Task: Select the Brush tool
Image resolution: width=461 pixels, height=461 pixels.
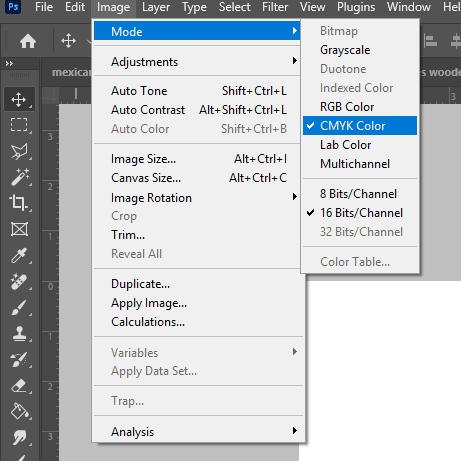Action: 19,307
